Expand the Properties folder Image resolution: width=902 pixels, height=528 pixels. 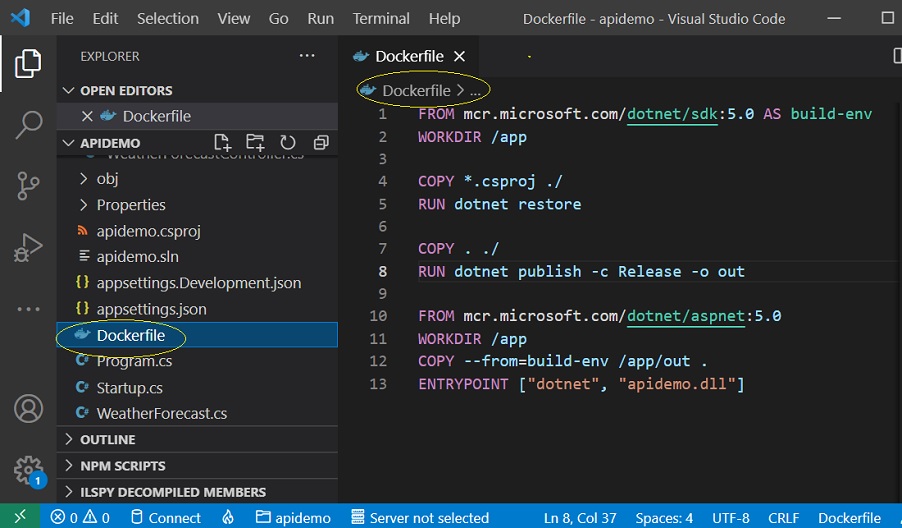tap(83, 205)
